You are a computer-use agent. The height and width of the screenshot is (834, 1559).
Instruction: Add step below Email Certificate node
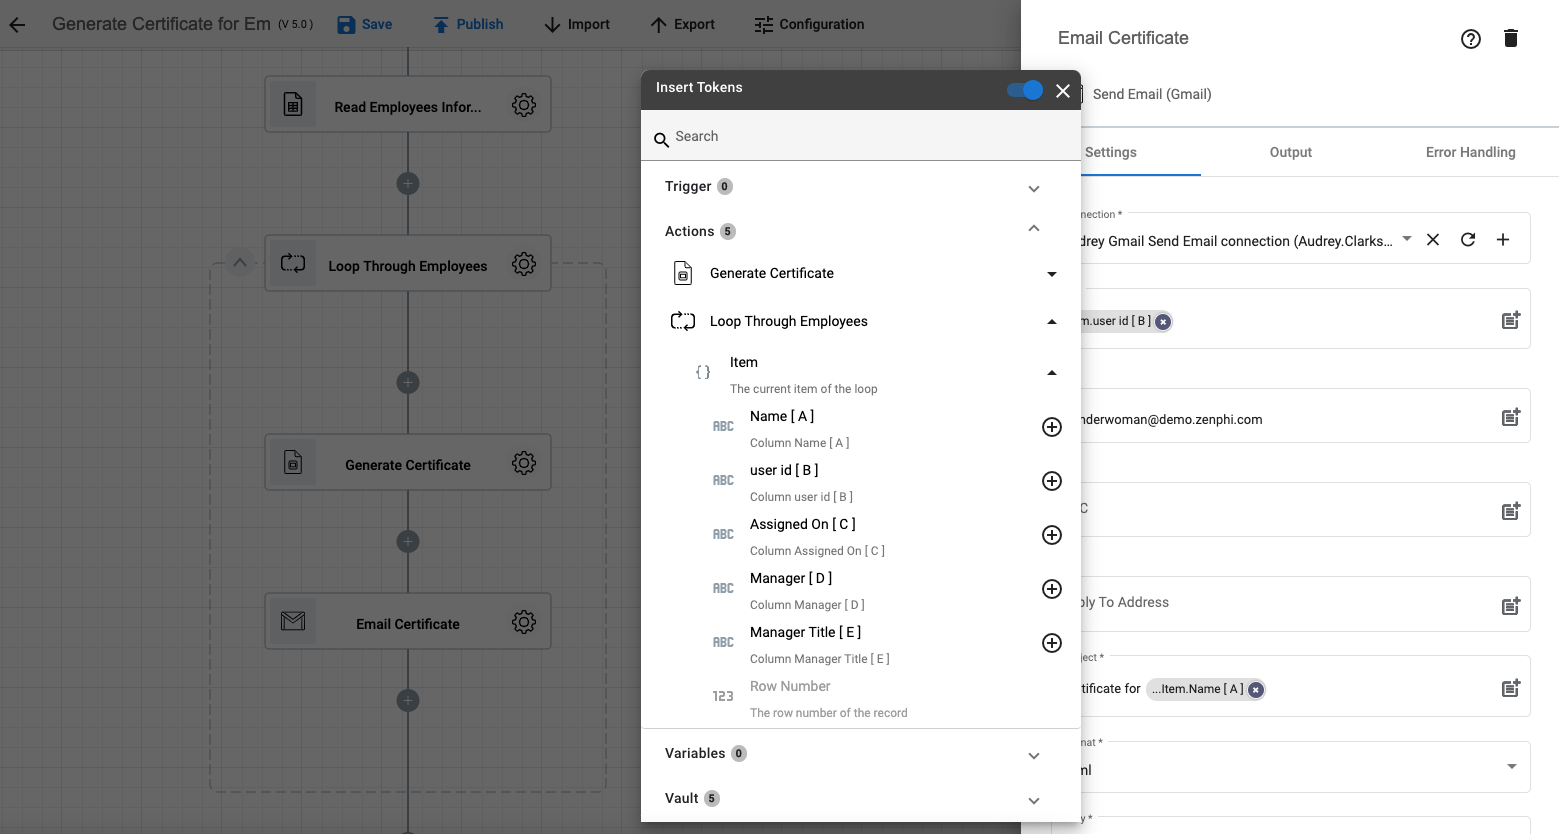pos(407,700)
